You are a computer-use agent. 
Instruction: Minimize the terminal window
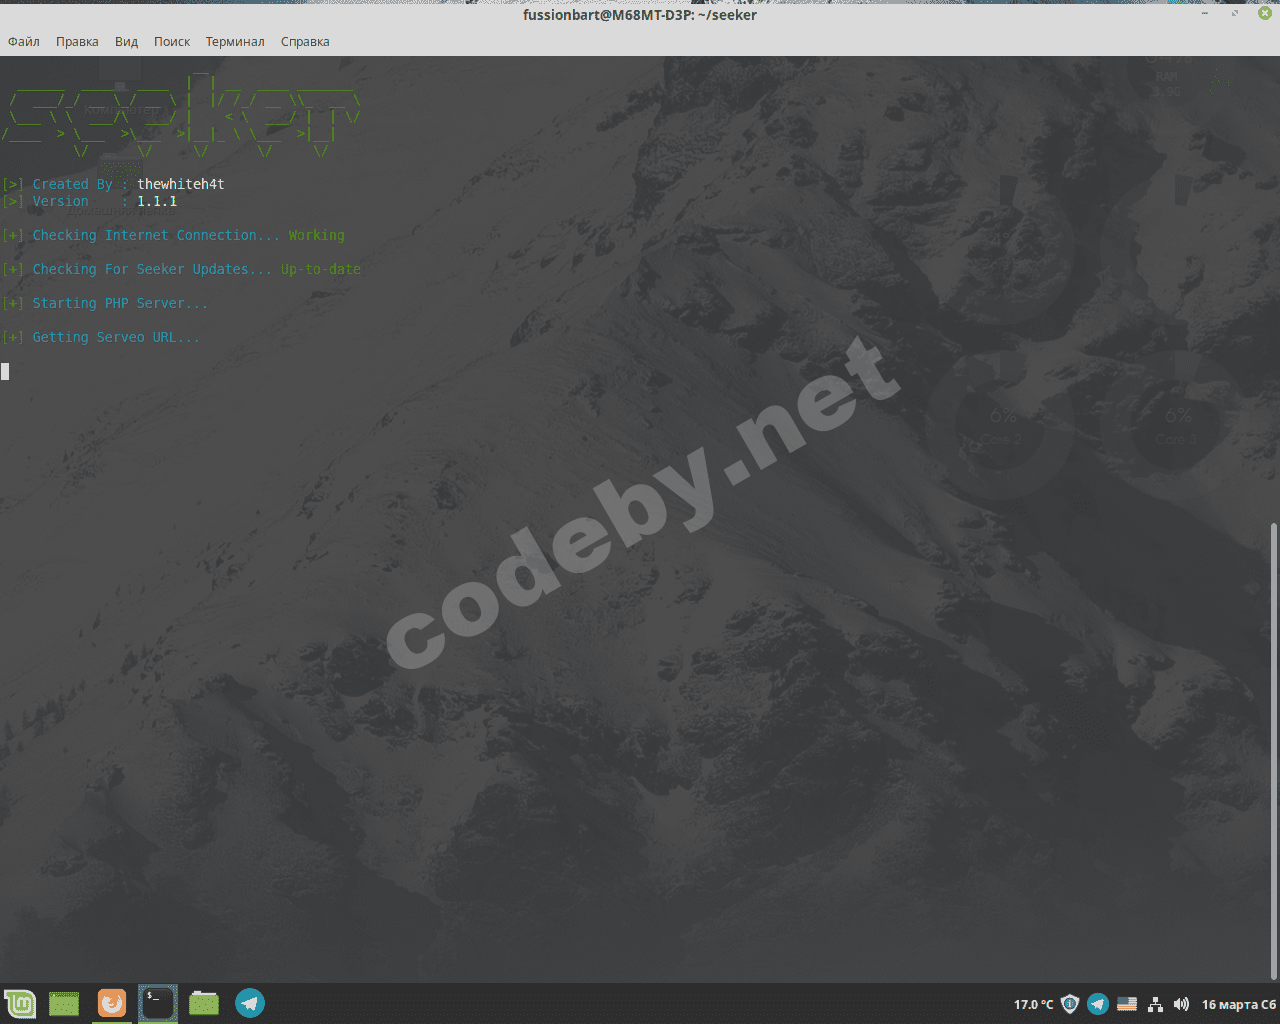1205,13
